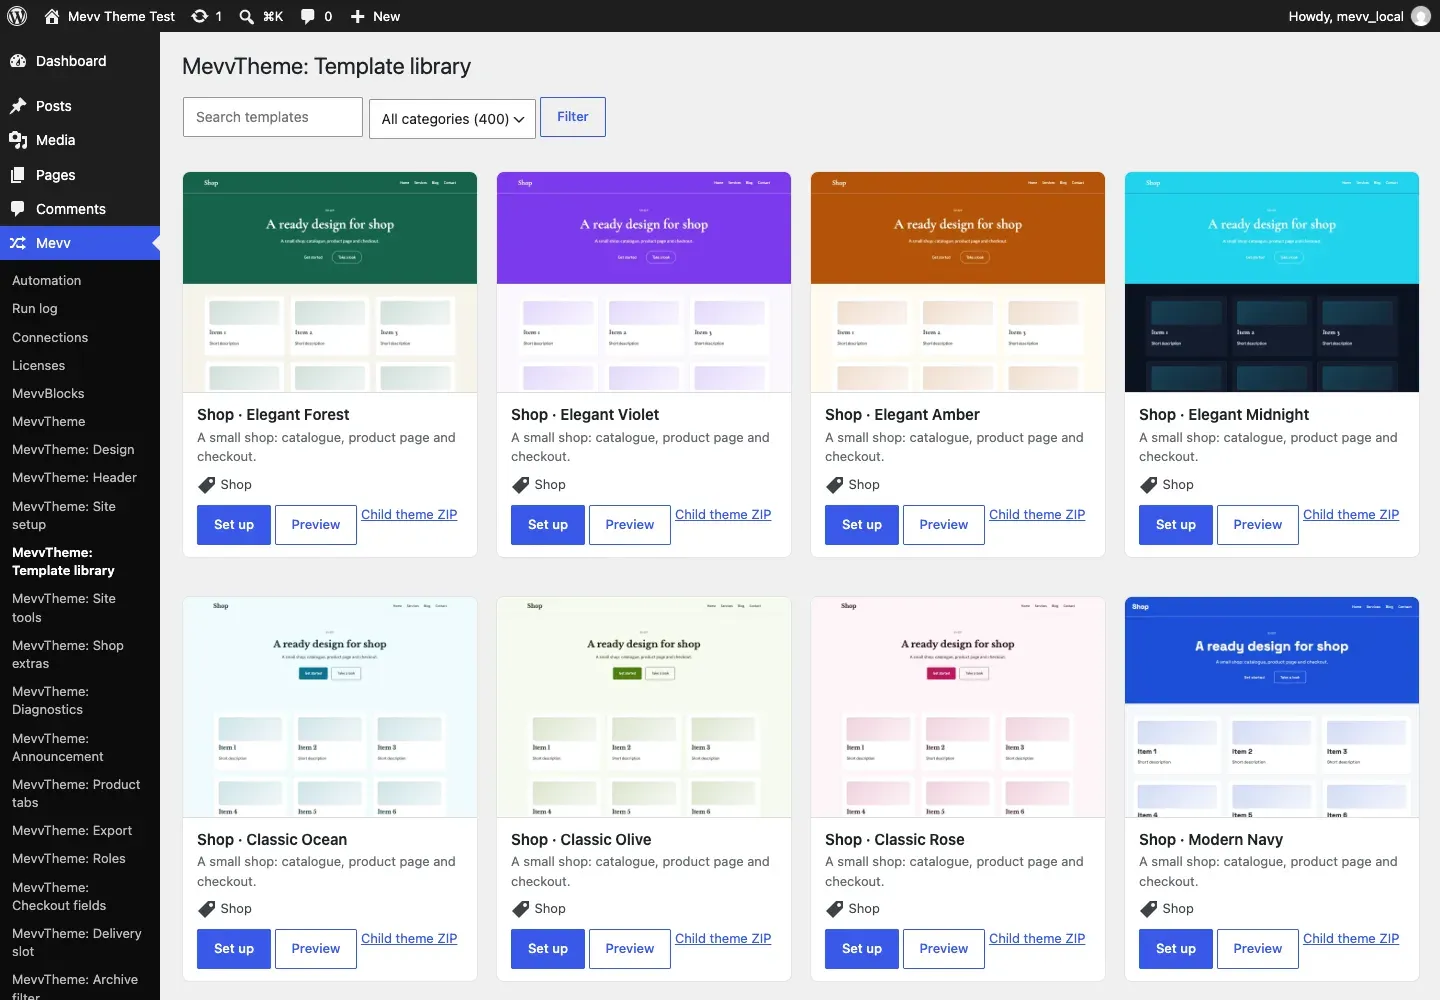
Task: Click the Shop · Classic Ocean title
Action: [272, 840]
